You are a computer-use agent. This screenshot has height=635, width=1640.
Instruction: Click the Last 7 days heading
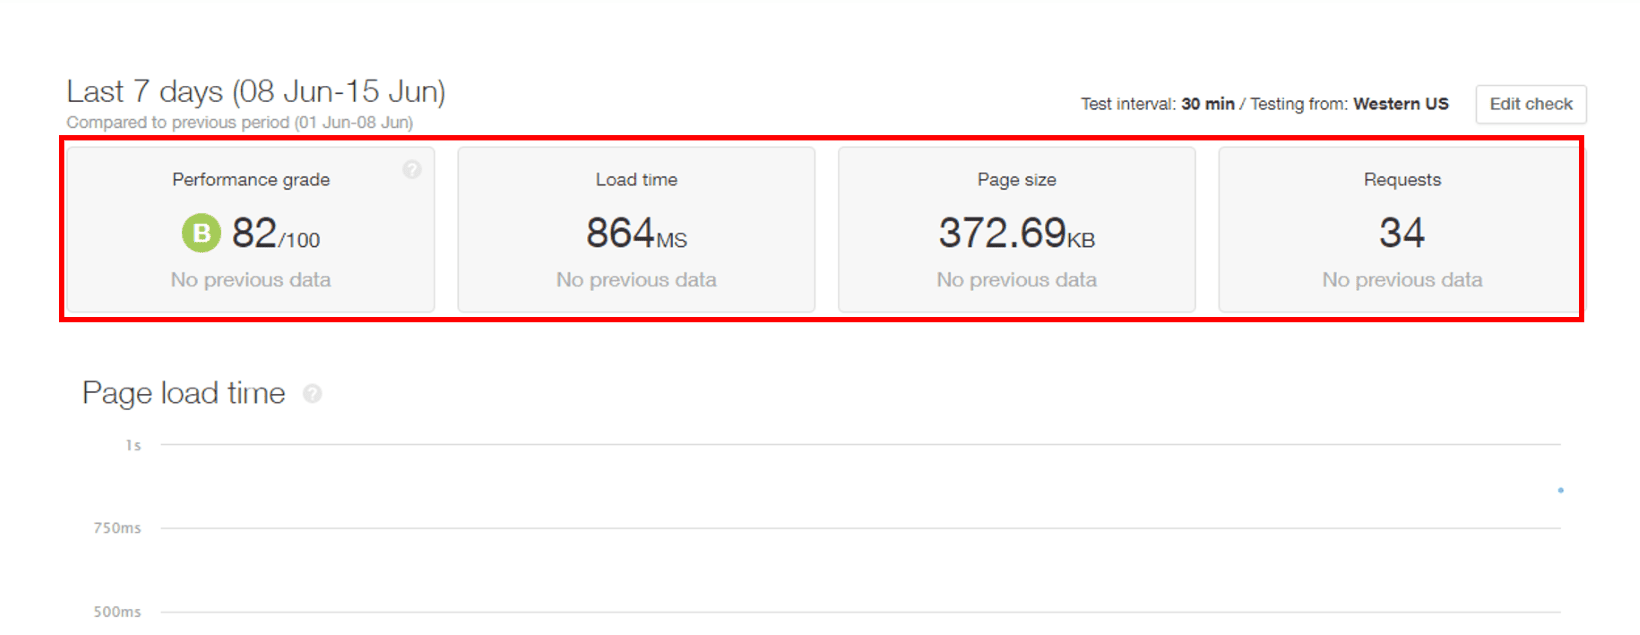[x=256, y=92]
